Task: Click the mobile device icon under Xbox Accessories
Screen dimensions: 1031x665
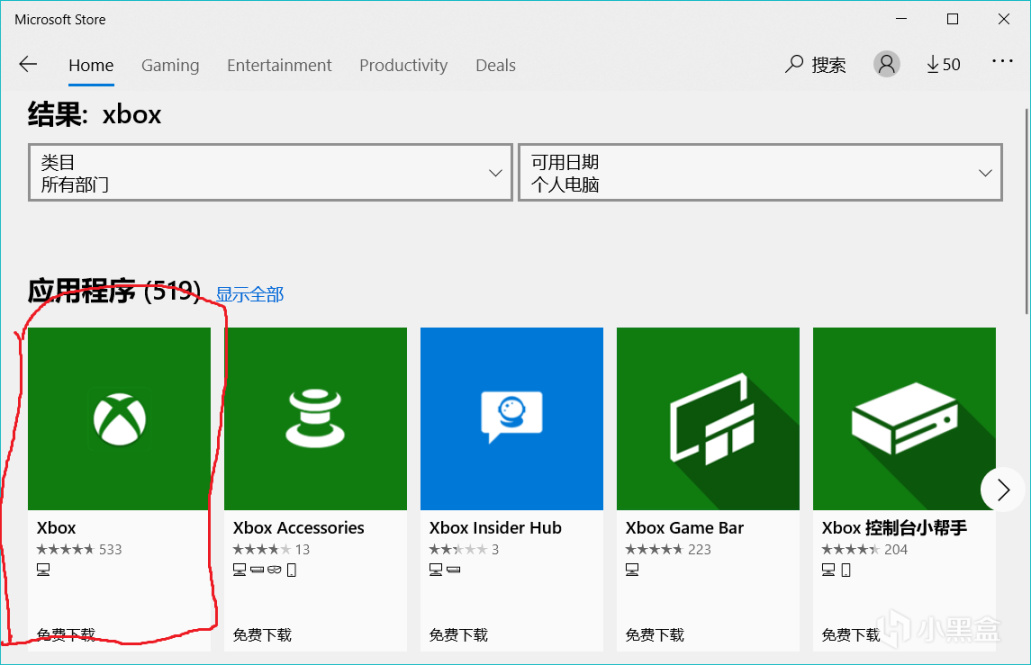Action: 292,570
